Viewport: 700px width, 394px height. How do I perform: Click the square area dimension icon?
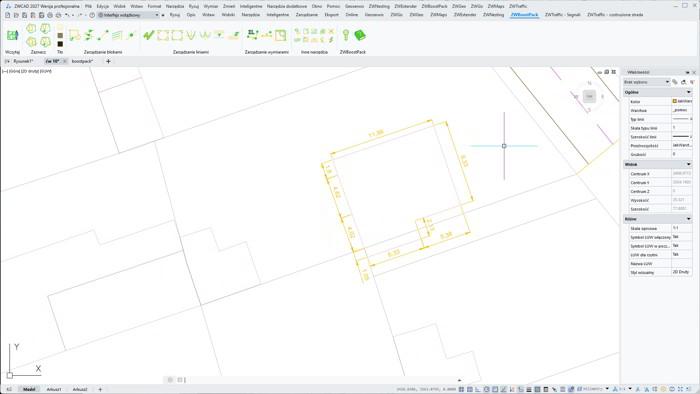[280, 35]
